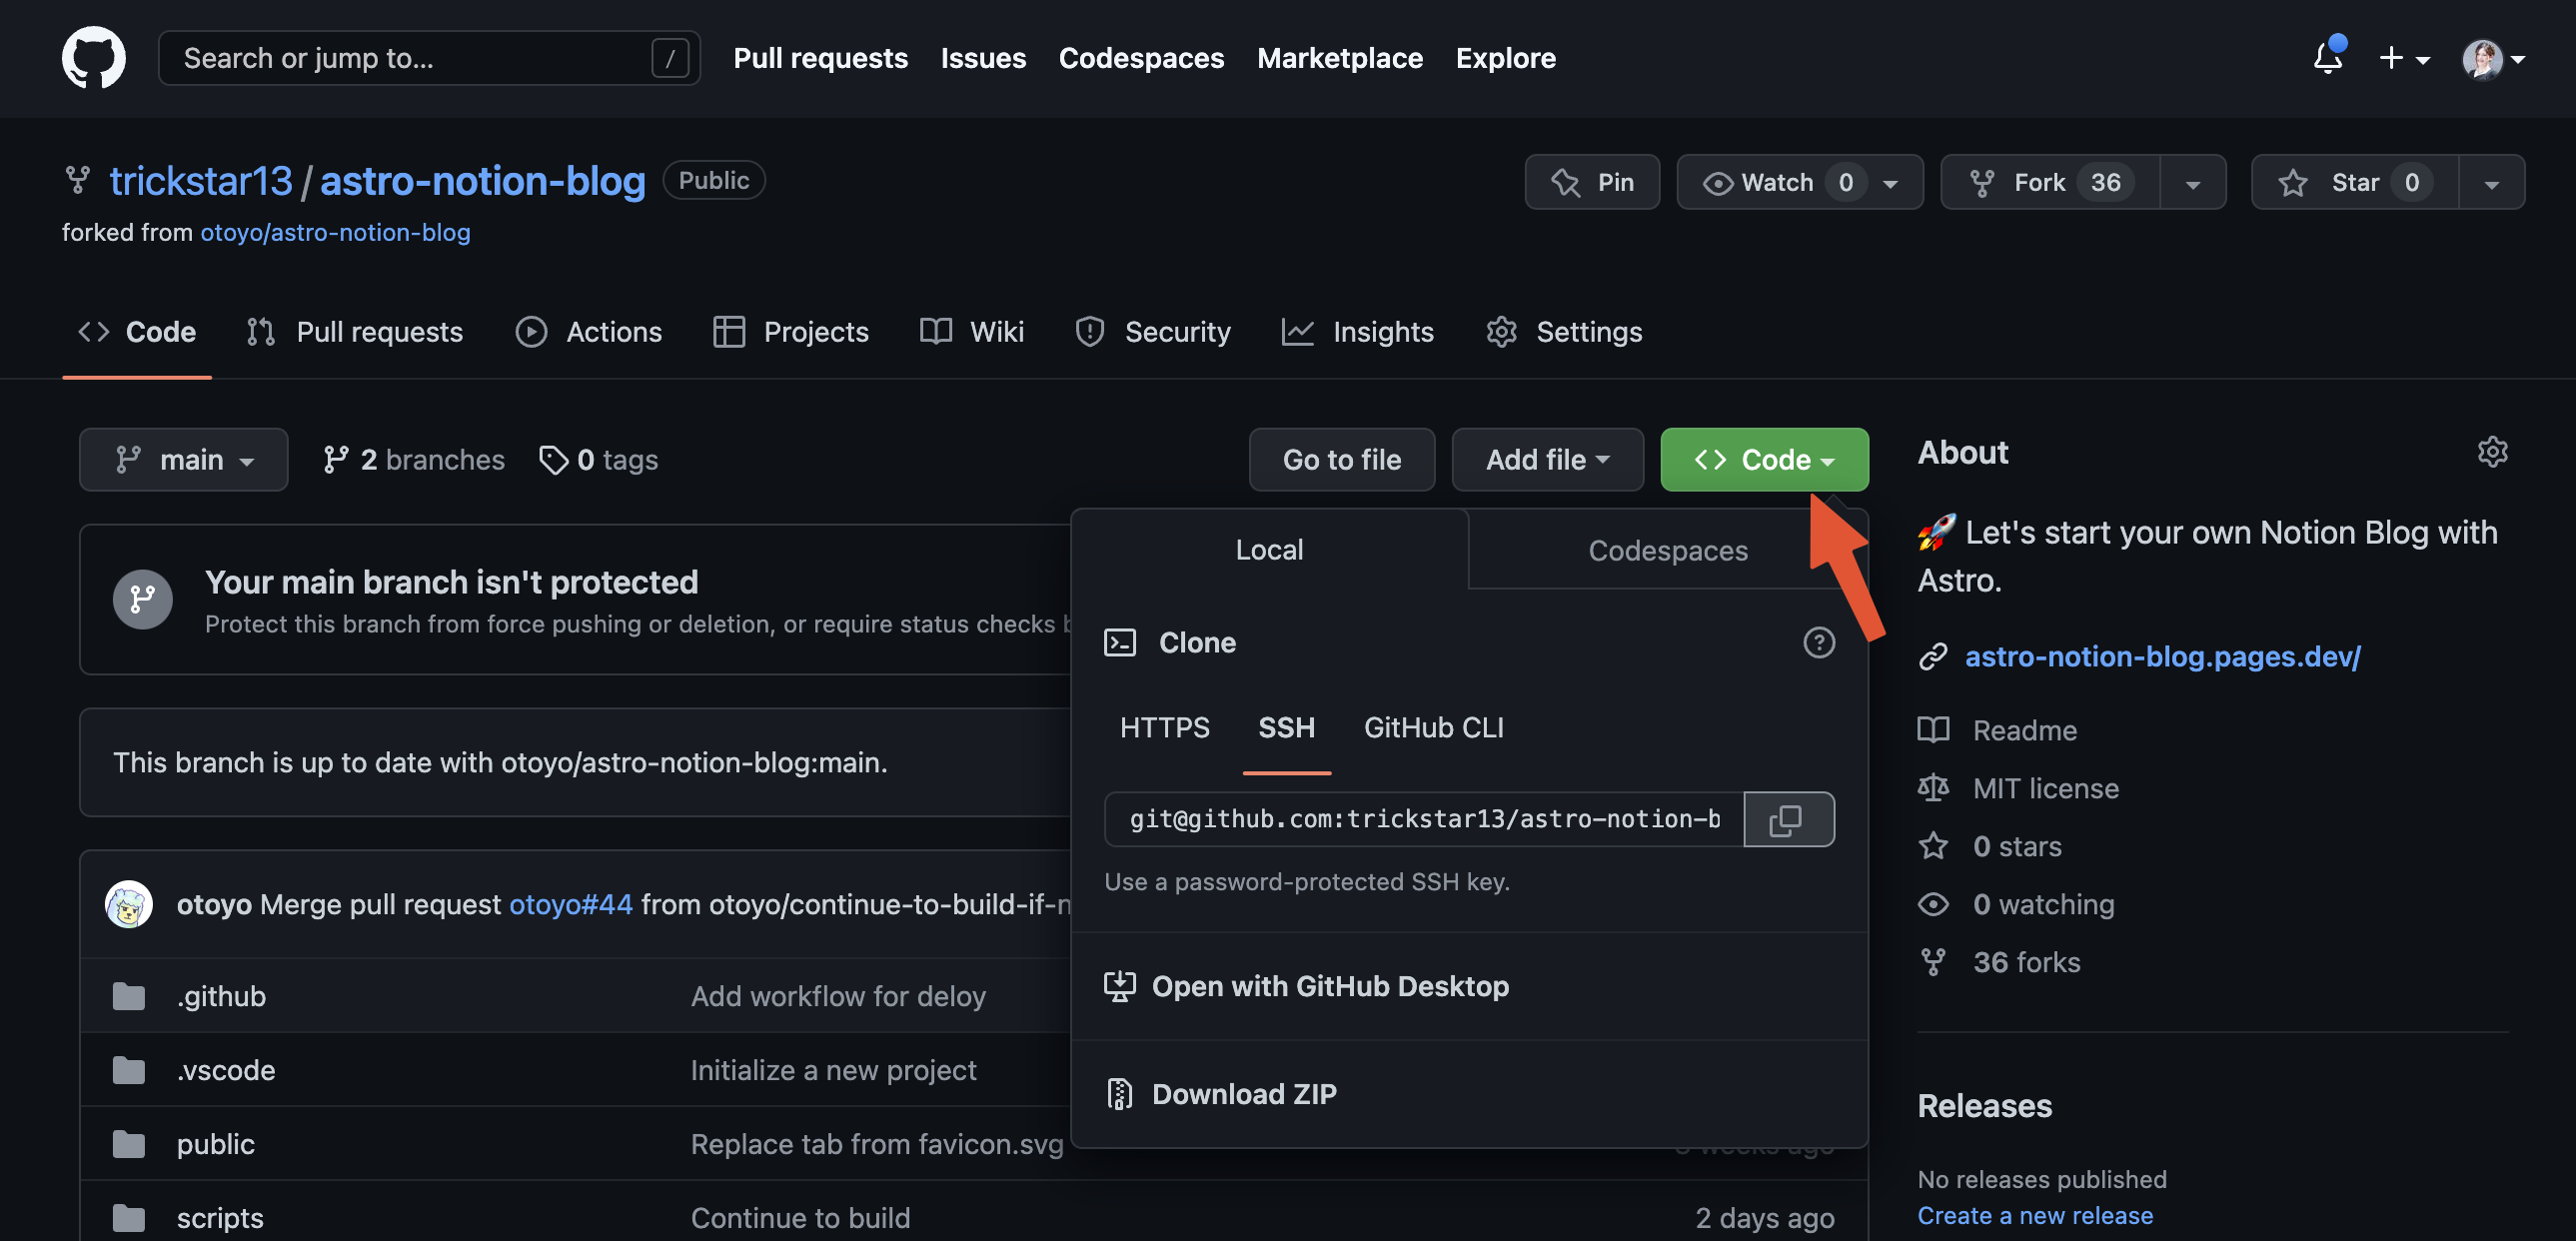Pin this repository
The image size is (2576, 1241).
pyautogui.click(x=1592, y=182)
